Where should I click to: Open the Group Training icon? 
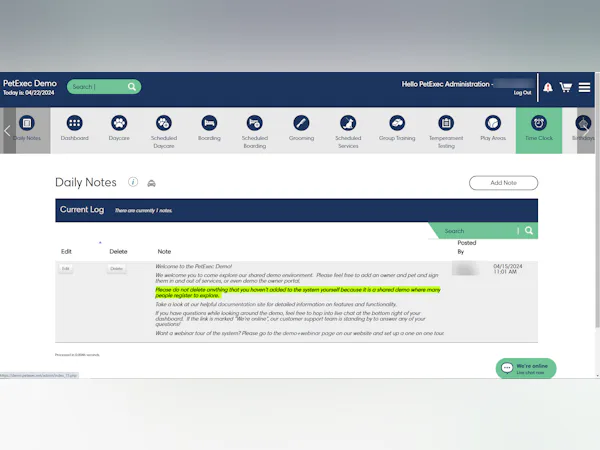(397, 123)
